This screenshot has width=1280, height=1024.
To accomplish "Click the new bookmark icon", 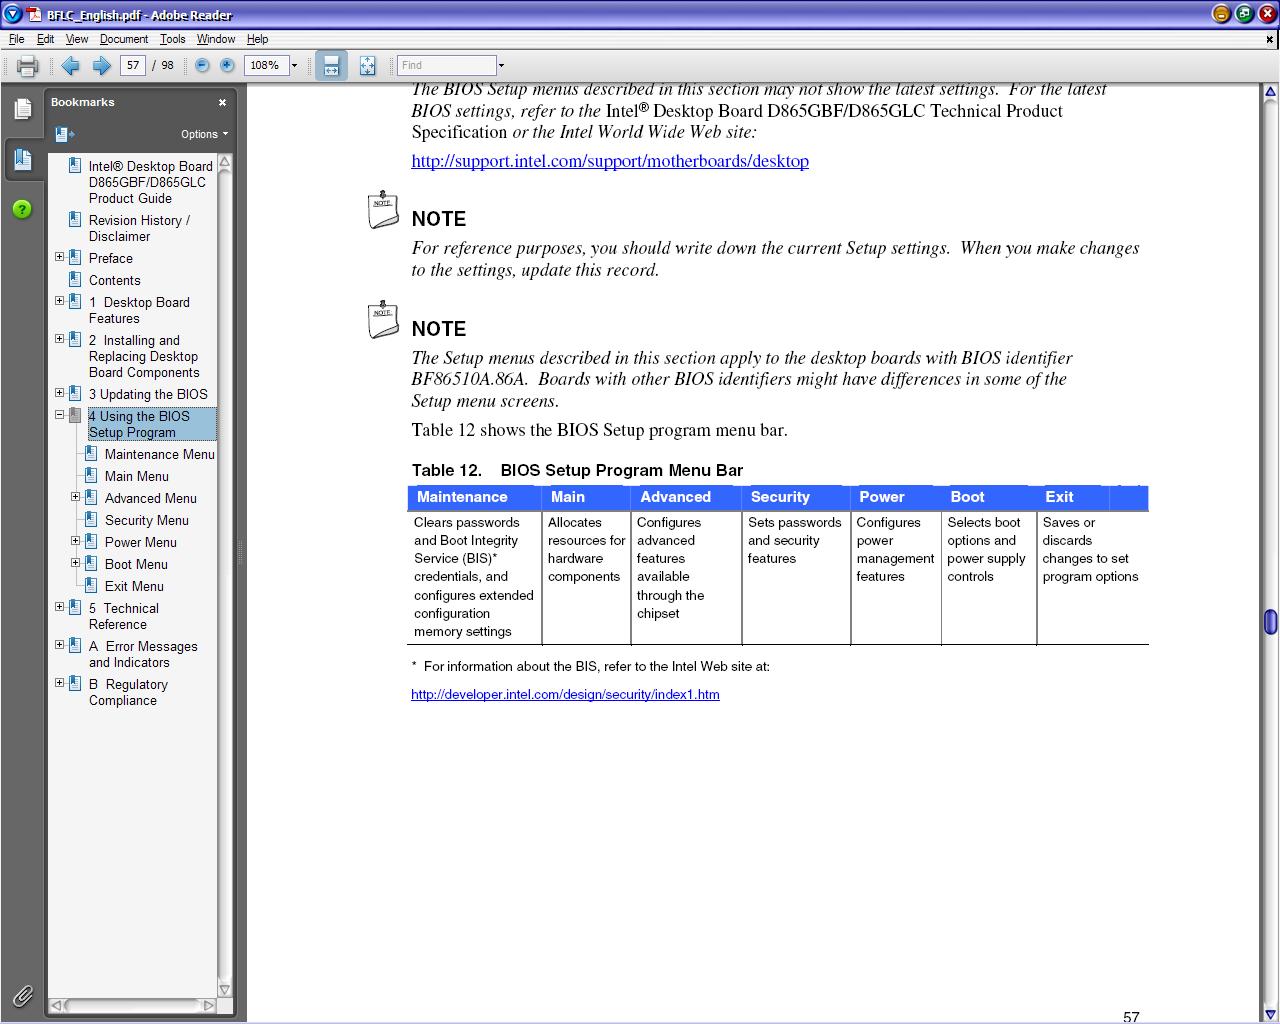I will (65, 134).
